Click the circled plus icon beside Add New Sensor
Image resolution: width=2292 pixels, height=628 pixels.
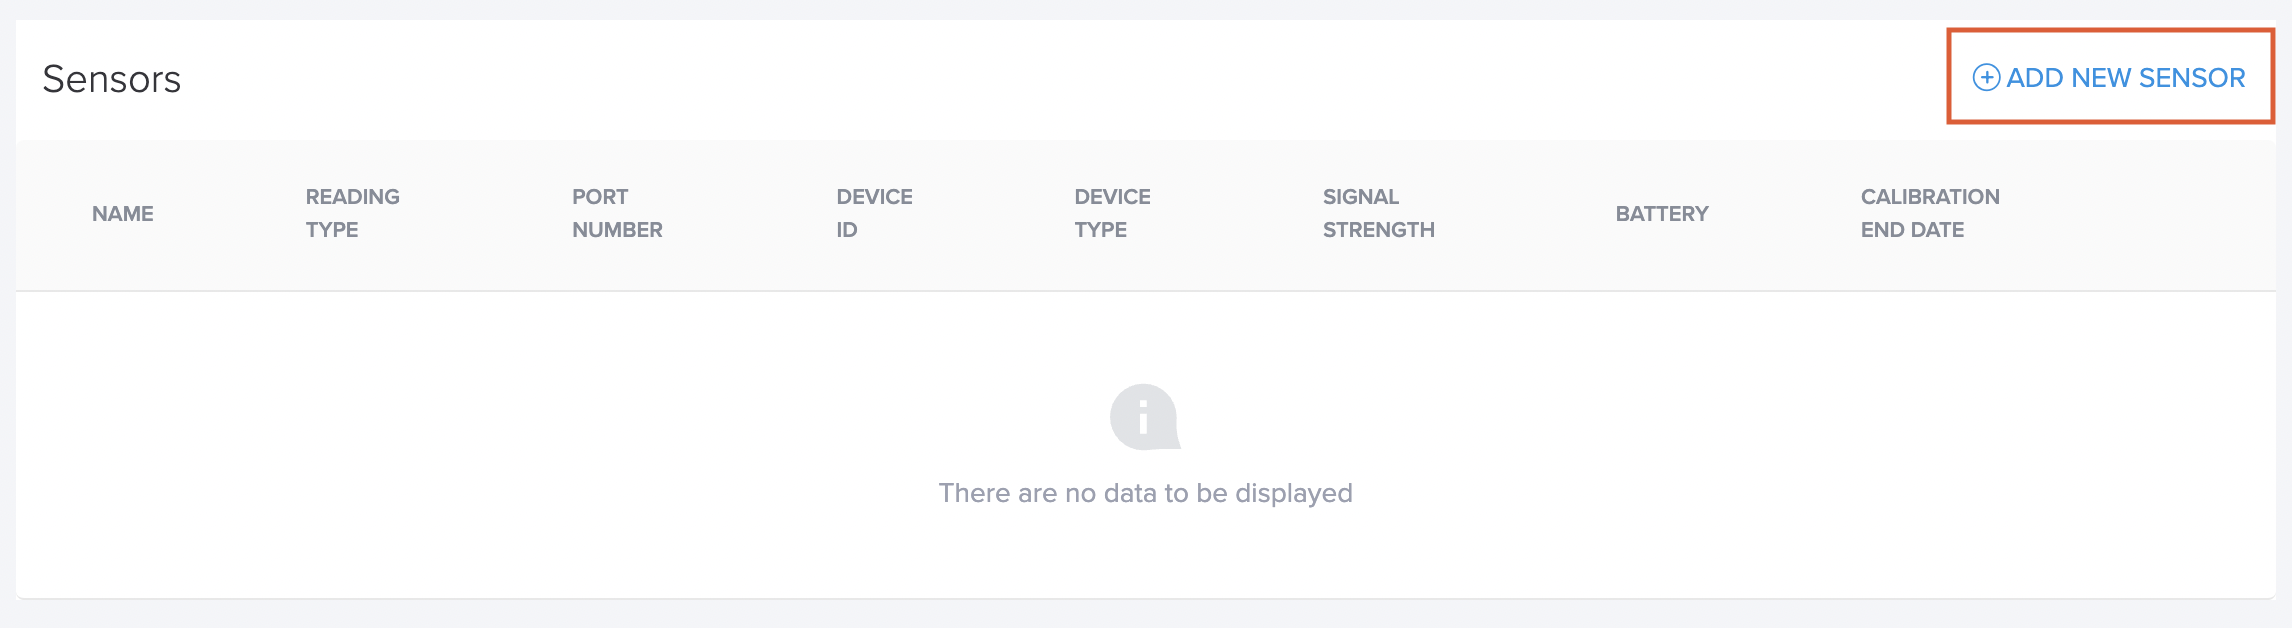click(x=1986, y=77)
